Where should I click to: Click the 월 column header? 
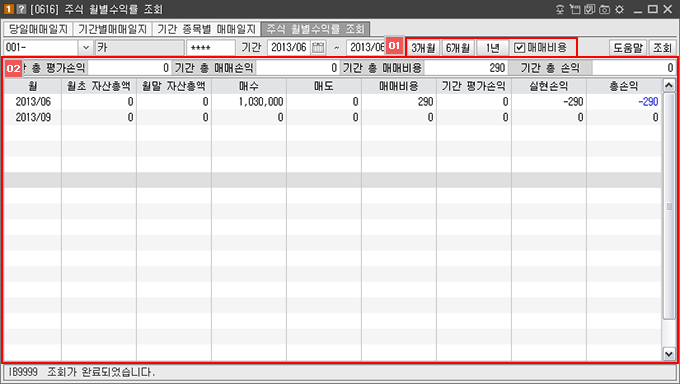pyautogui.click(x=33, y=86)
